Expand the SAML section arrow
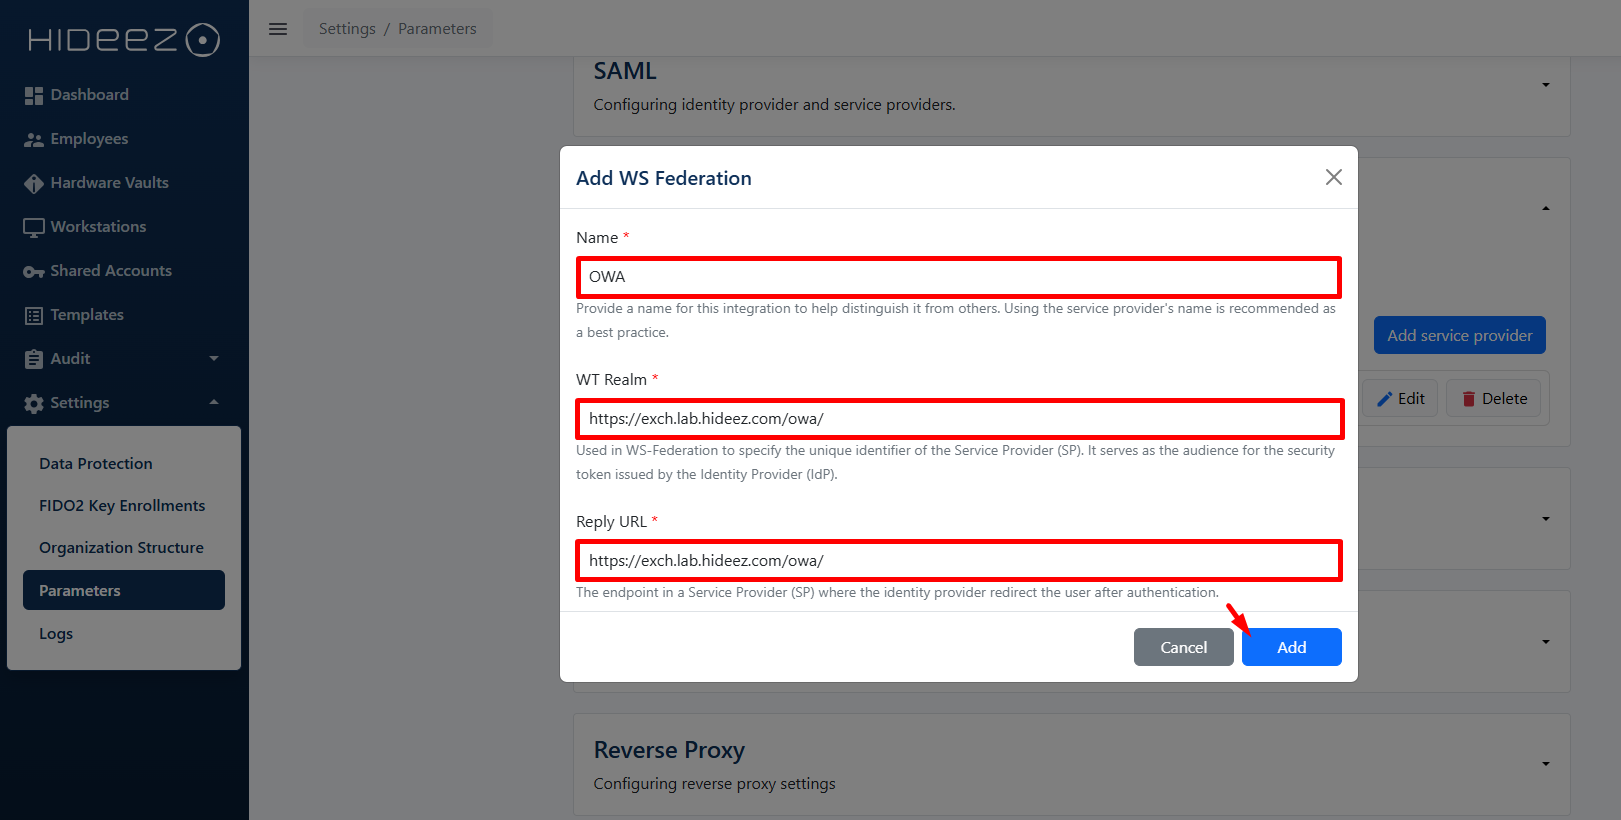The image size is (1621, 820). pos(1545,85)
